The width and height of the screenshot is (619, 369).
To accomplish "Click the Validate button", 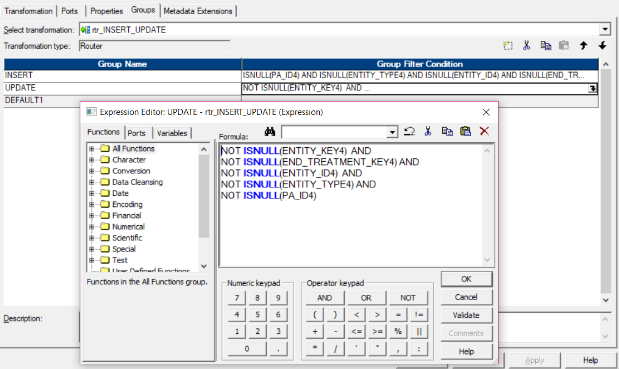I will (x=466, y=315).
